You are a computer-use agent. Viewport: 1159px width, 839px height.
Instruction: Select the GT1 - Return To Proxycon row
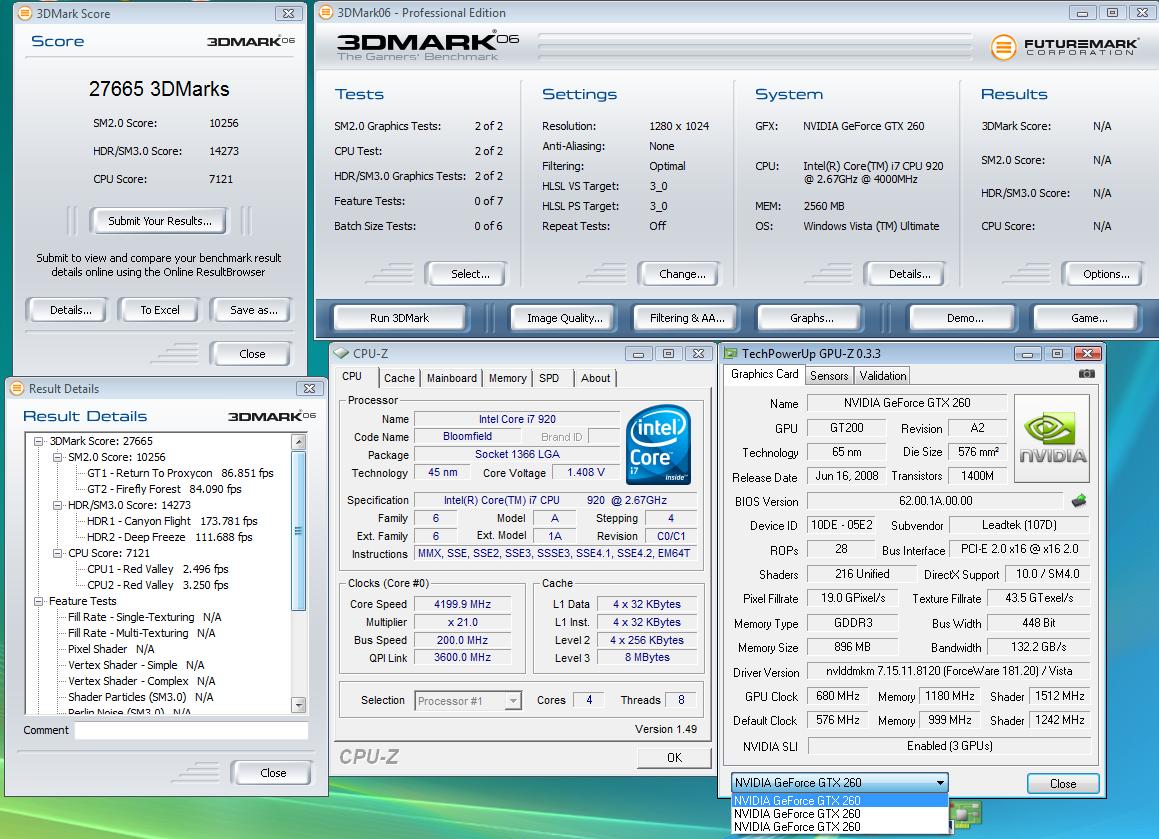pyautogui.click(x=180, y=473)
